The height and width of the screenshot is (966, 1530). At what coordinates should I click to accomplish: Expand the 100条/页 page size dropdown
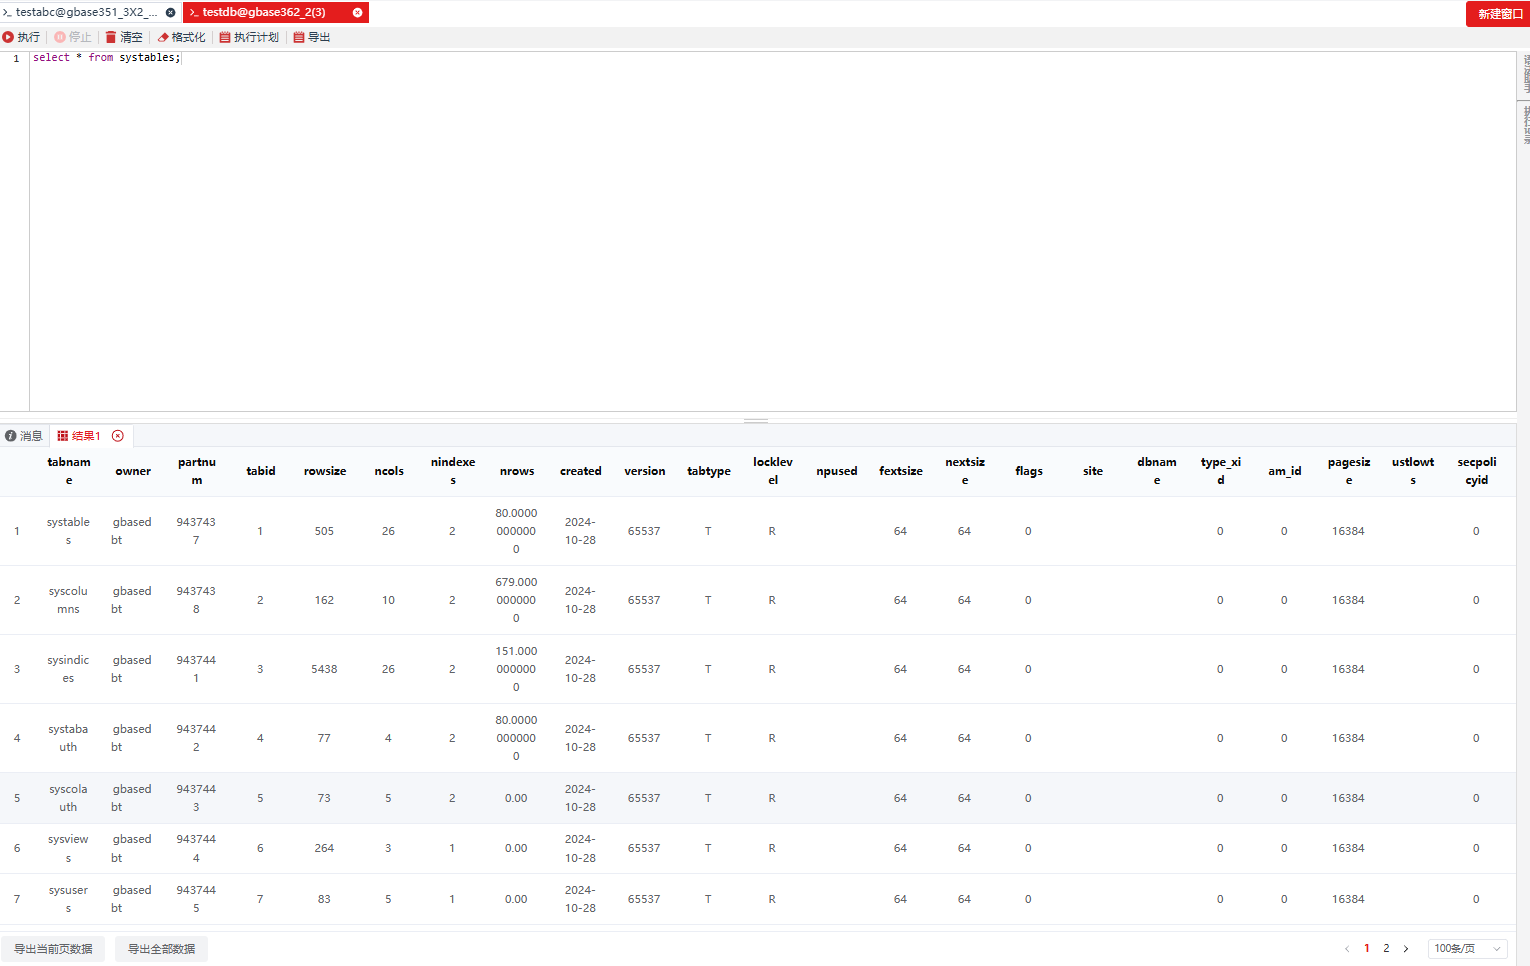(1467, 949)
